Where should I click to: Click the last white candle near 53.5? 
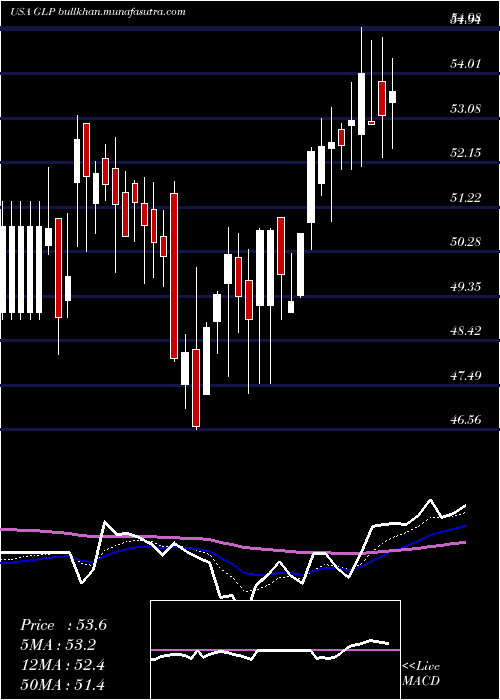coord(392,97)
